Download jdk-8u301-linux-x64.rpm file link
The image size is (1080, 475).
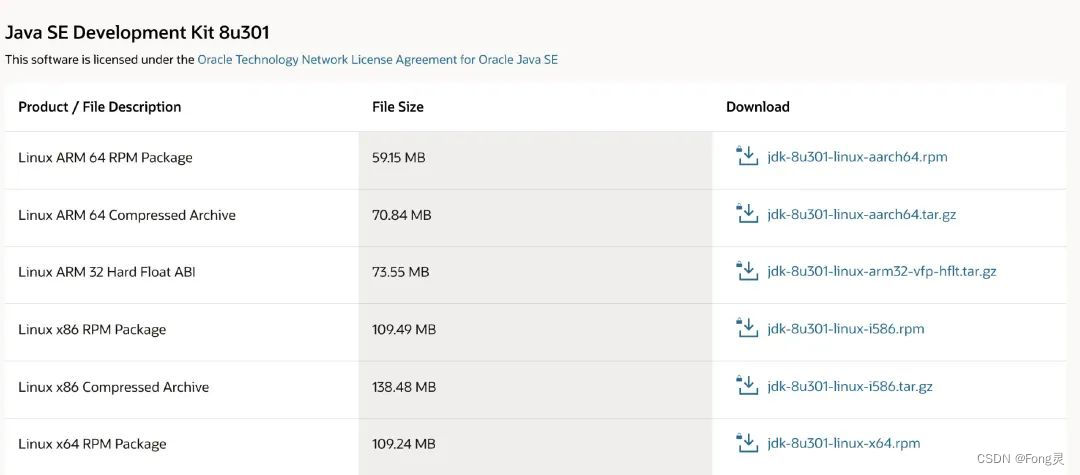pos(844,444)
